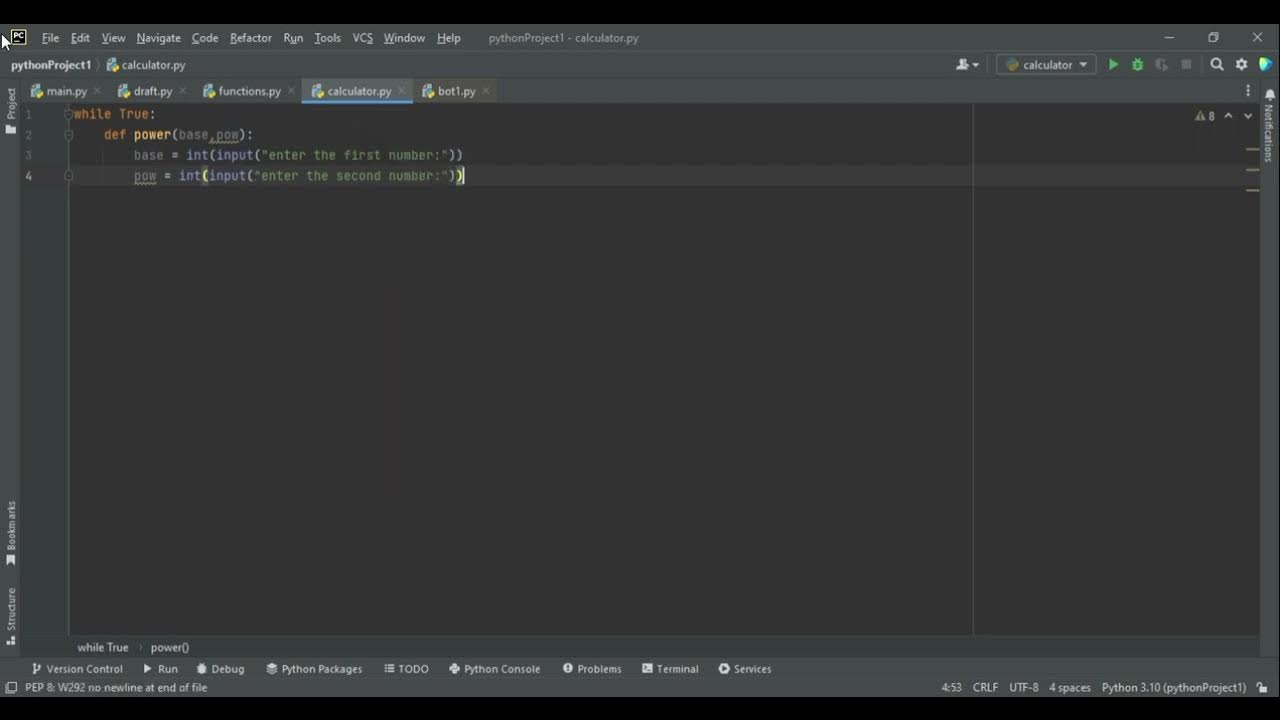Open the Services tool window
Viewport: 1280px width, 720px height.
745,669
